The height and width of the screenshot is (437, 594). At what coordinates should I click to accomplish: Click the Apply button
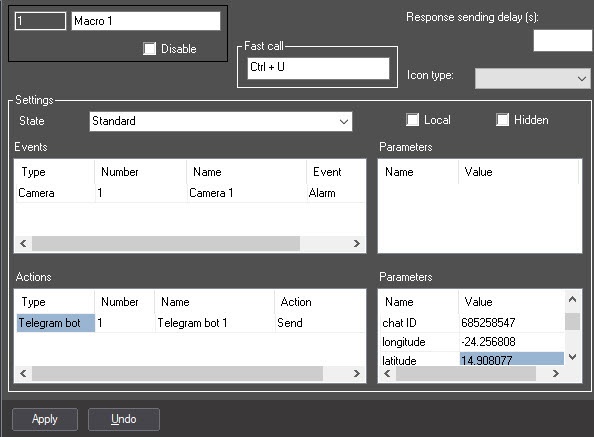coord(45,419)
